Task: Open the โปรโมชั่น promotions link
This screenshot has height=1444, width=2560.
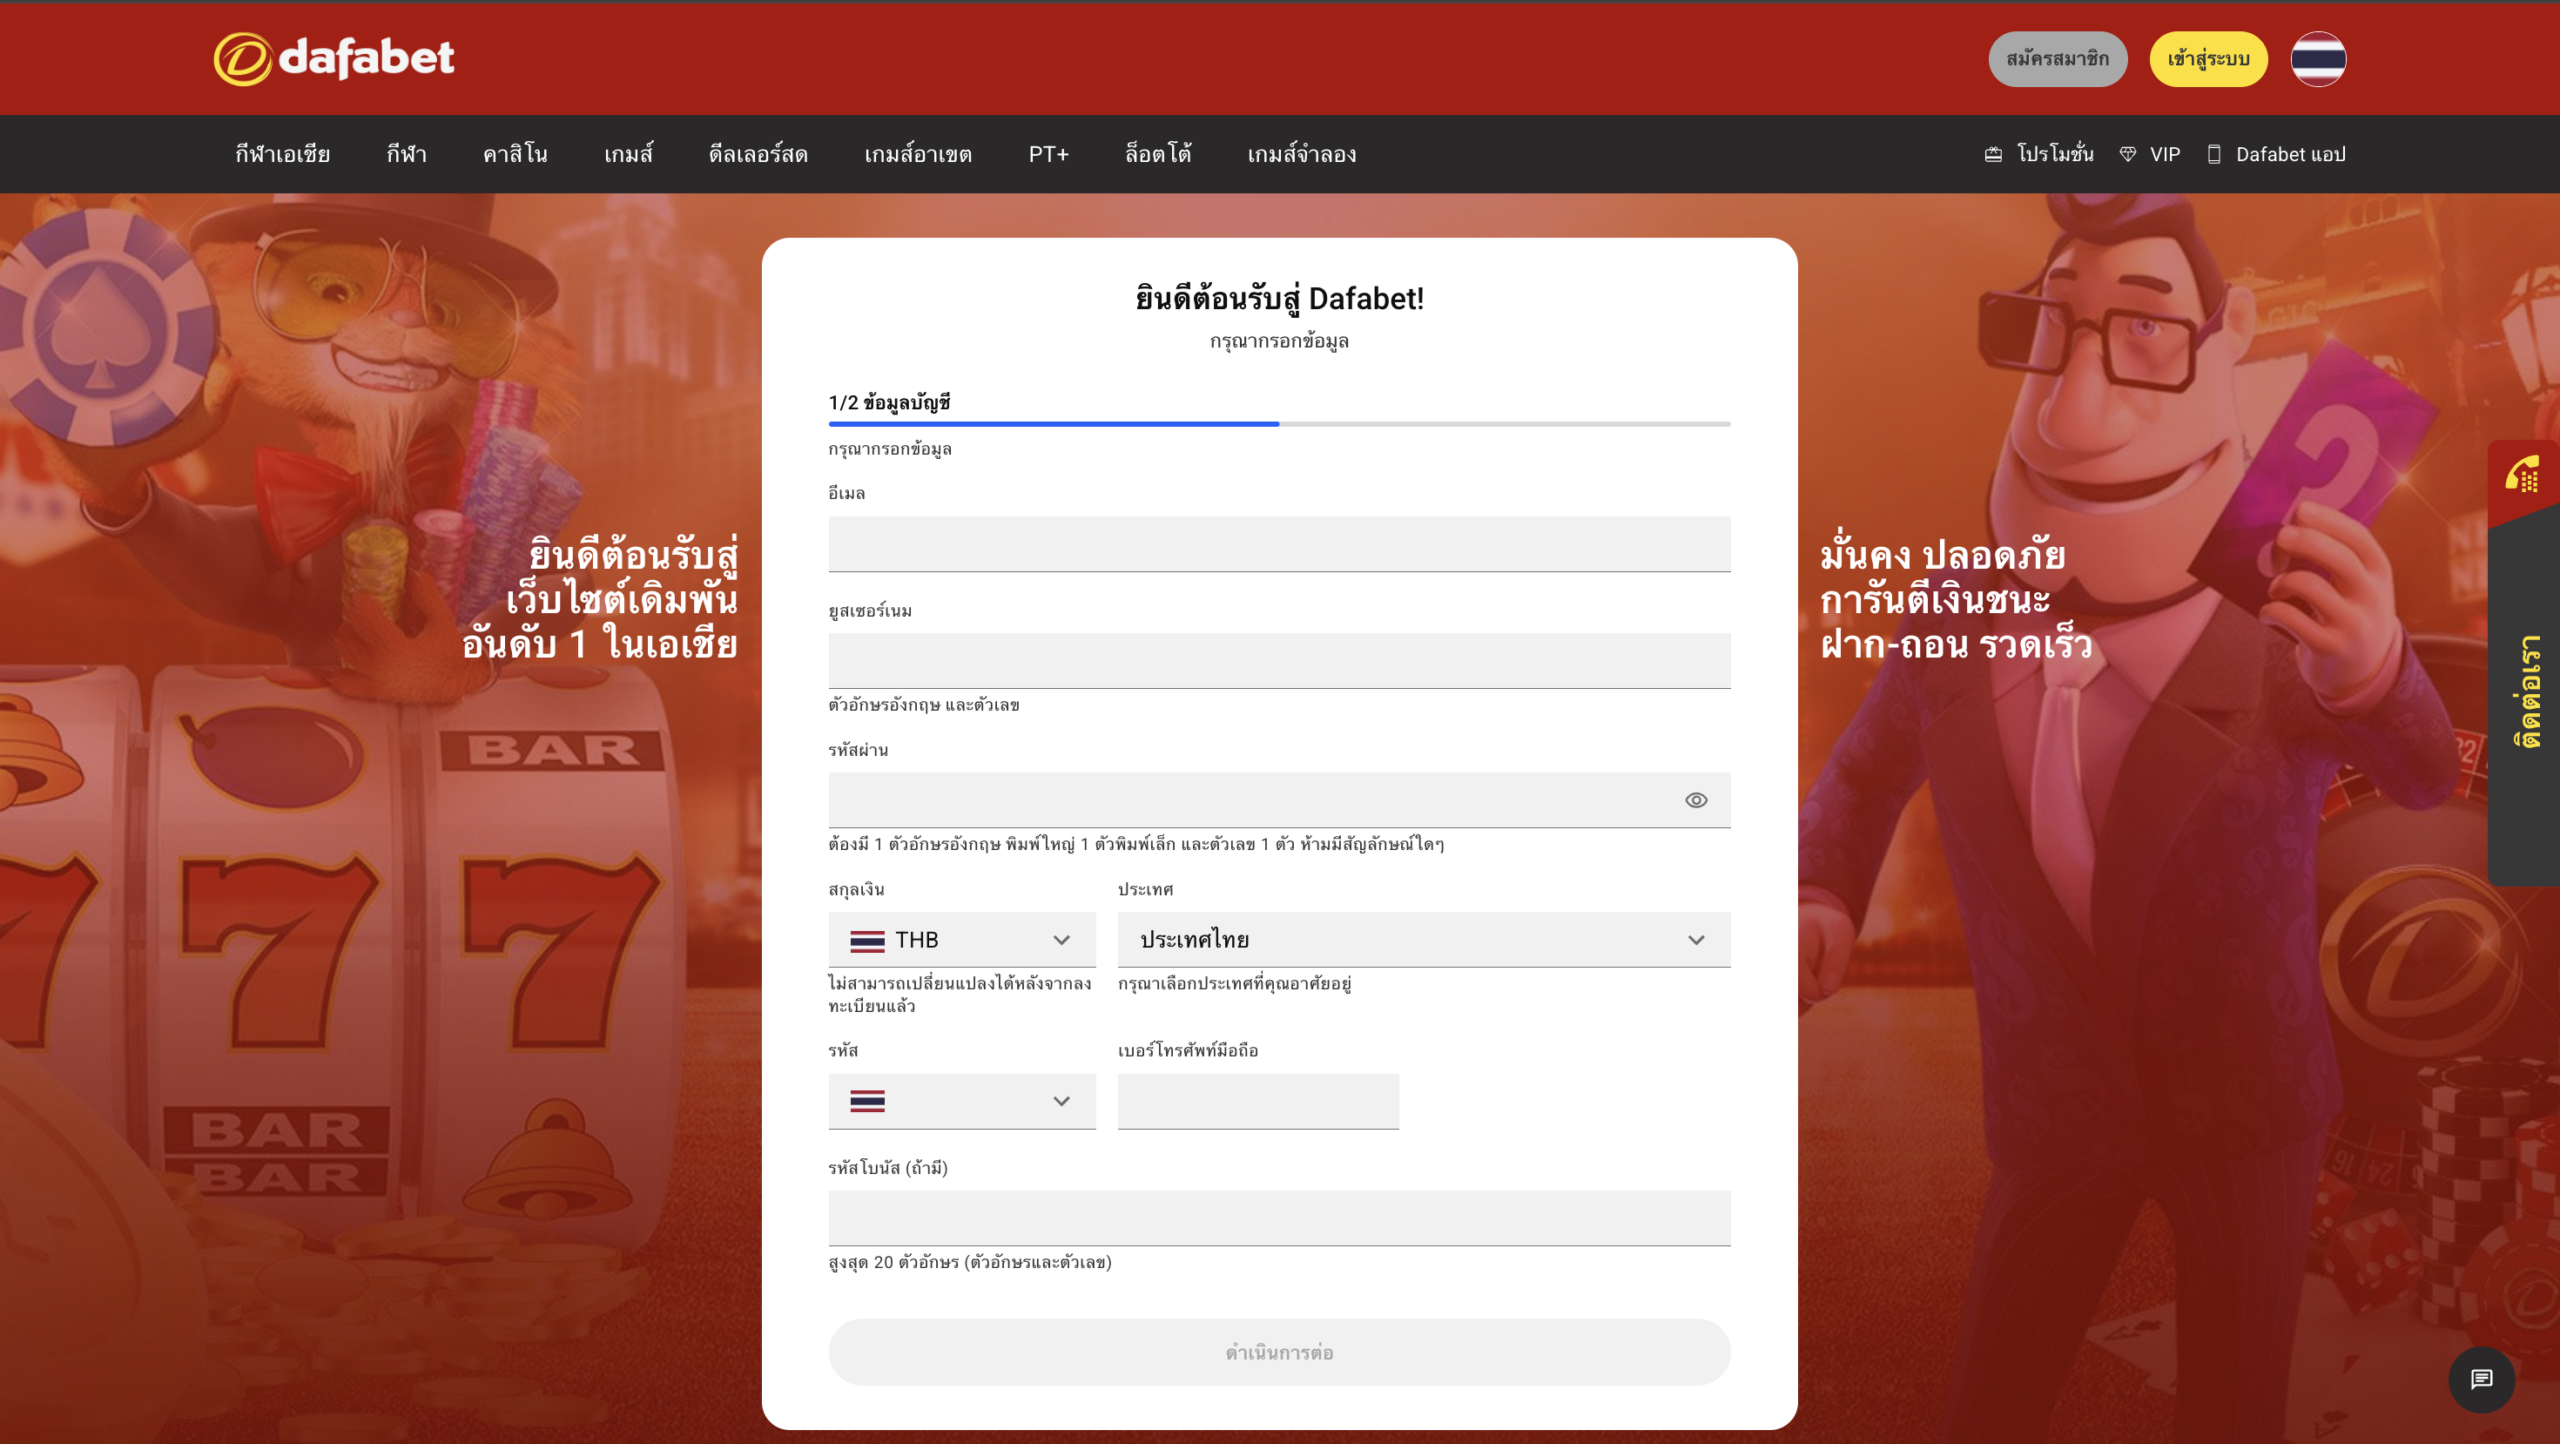Action: (2055, 154)
